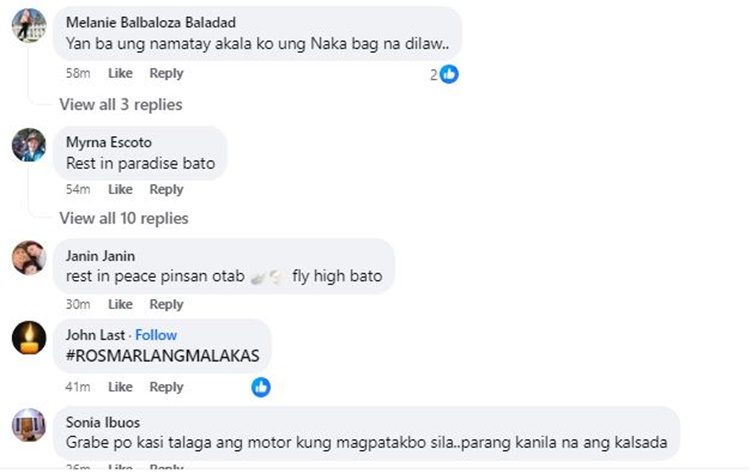750x473 pixels.
Task: View like reactions on Melanie's comment
Action: click(444, 74)
